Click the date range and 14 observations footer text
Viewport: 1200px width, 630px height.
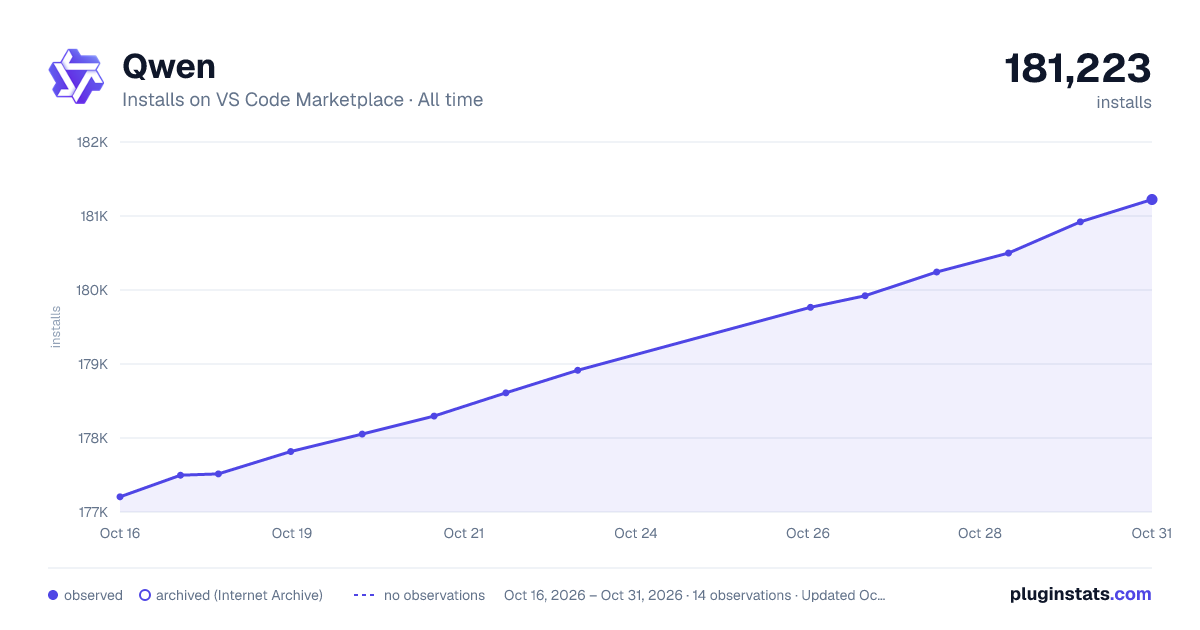point(695,595)
